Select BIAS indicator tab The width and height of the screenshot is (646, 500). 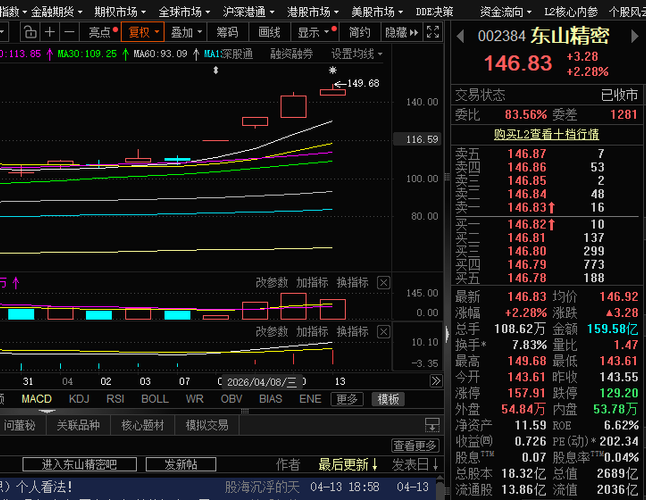click(x=271, y=399)
